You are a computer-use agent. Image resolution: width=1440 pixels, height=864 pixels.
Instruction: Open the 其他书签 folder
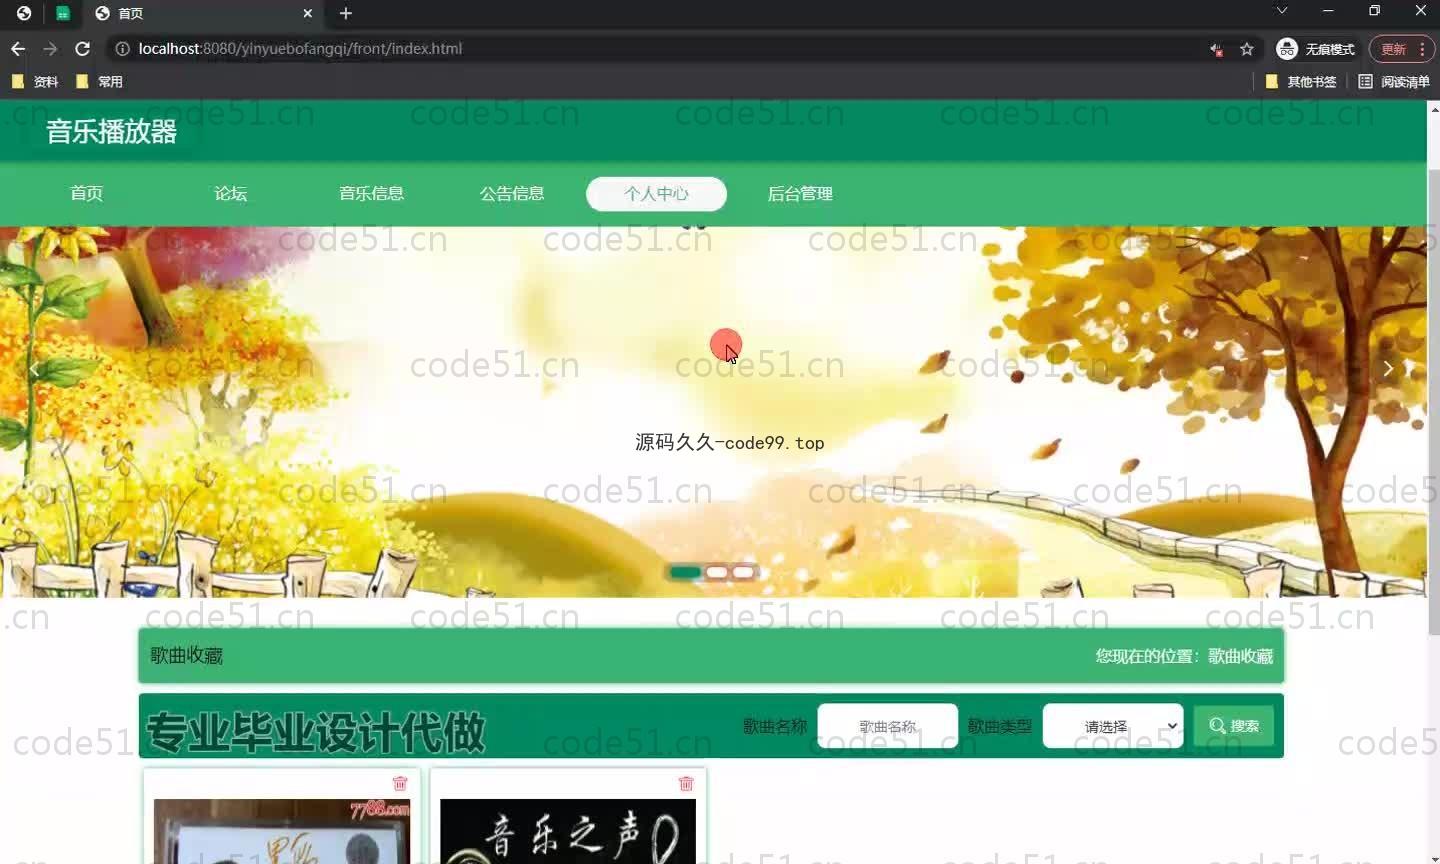[1300, 82]
